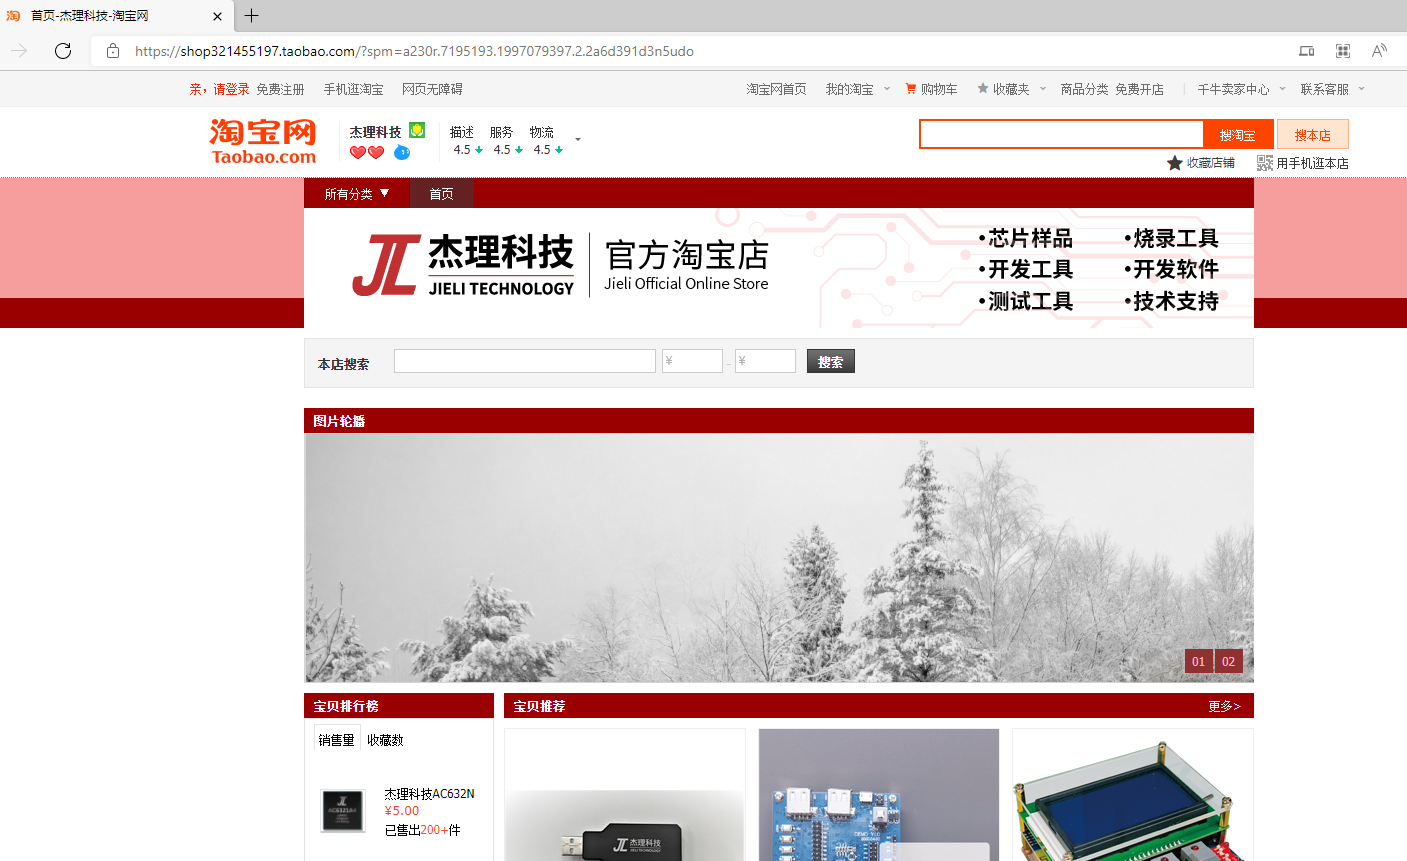
Task: Go forward with the browser forward arrow
Action: click(19, 51)
